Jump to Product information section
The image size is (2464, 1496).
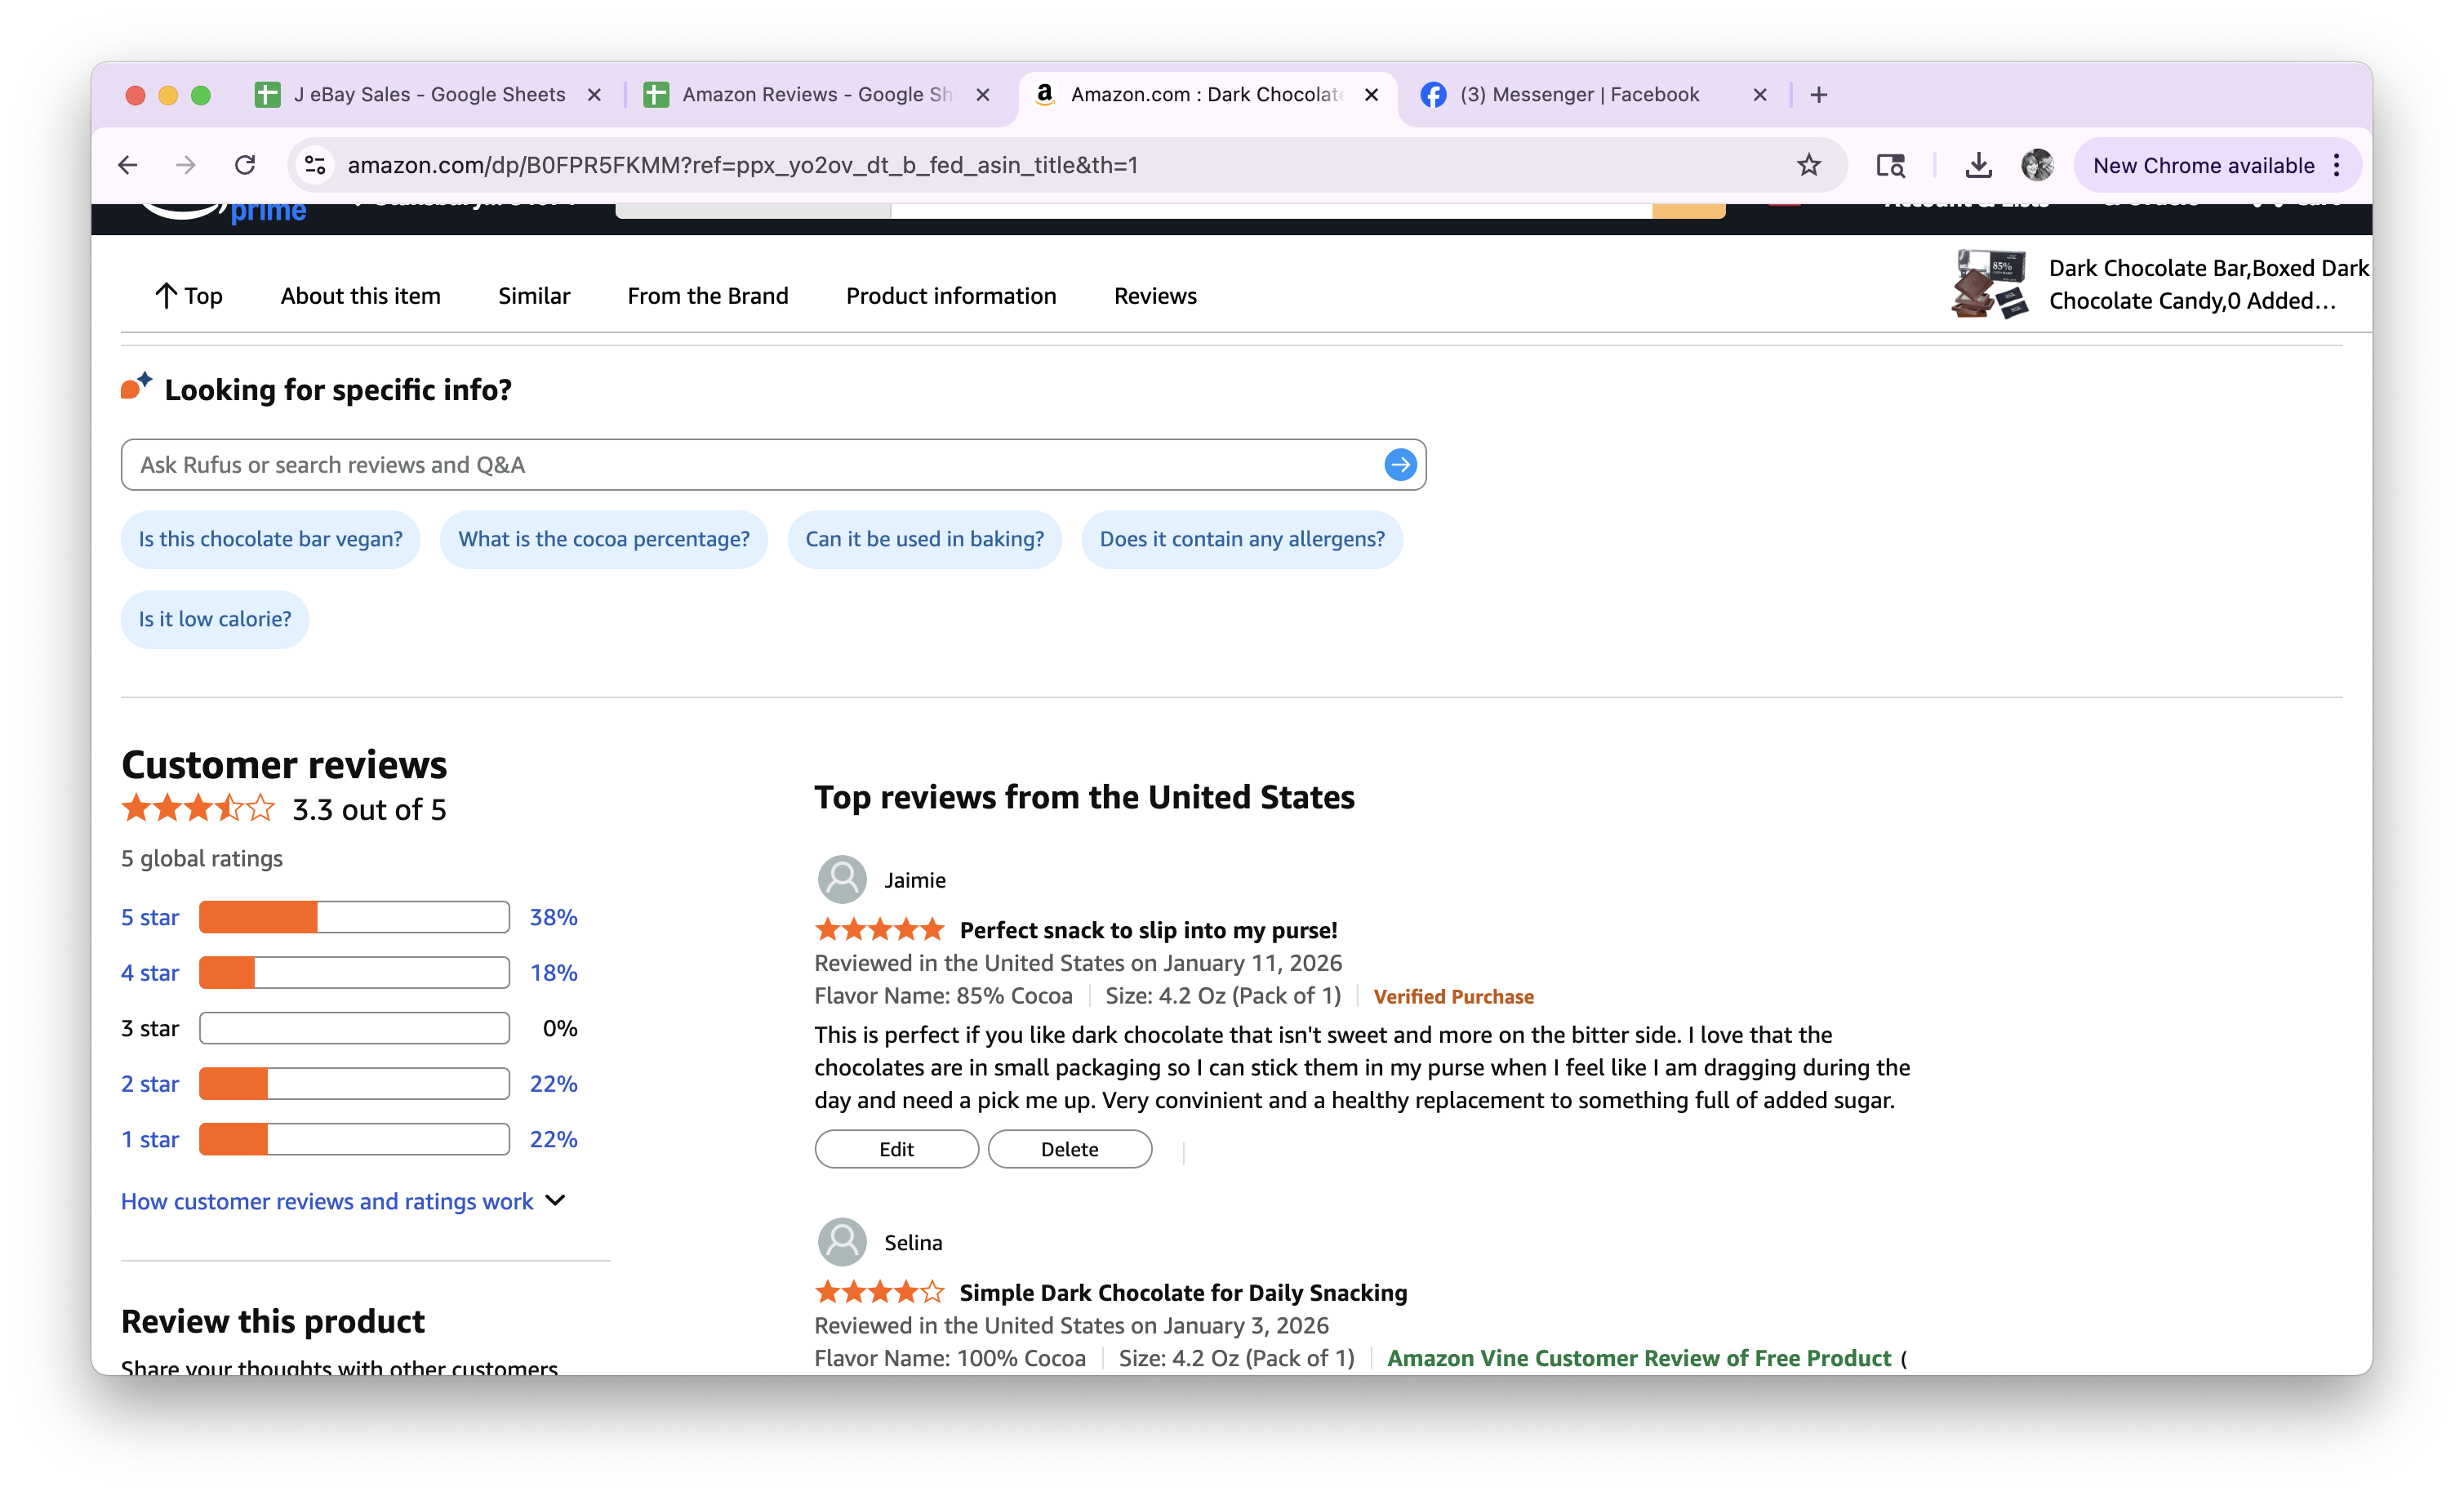click(x=950, y=296)
